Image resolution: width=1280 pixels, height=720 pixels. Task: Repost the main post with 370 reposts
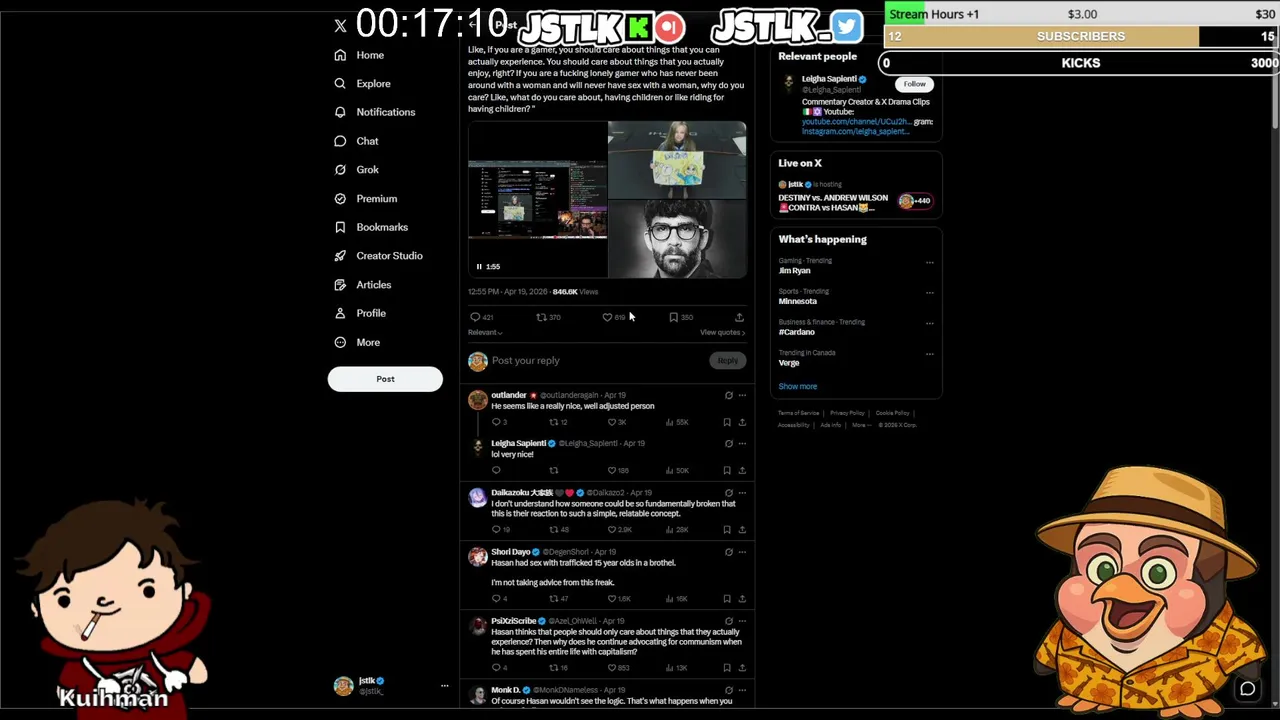(542, 317)
